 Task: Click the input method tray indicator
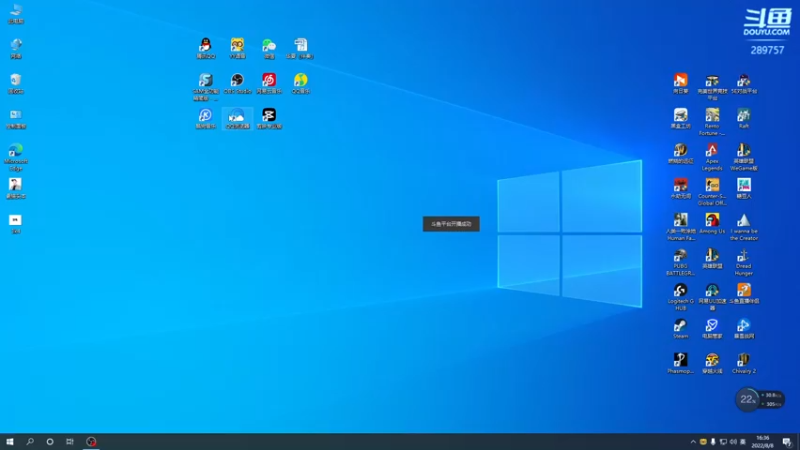[x=743, y=442]
